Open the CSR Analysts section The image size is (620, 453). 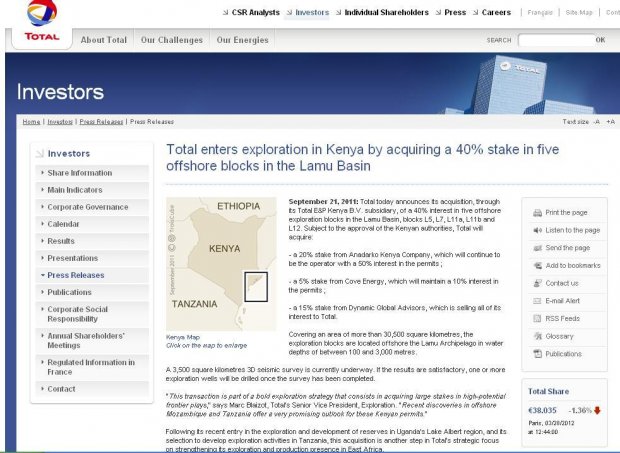[255, 13]
